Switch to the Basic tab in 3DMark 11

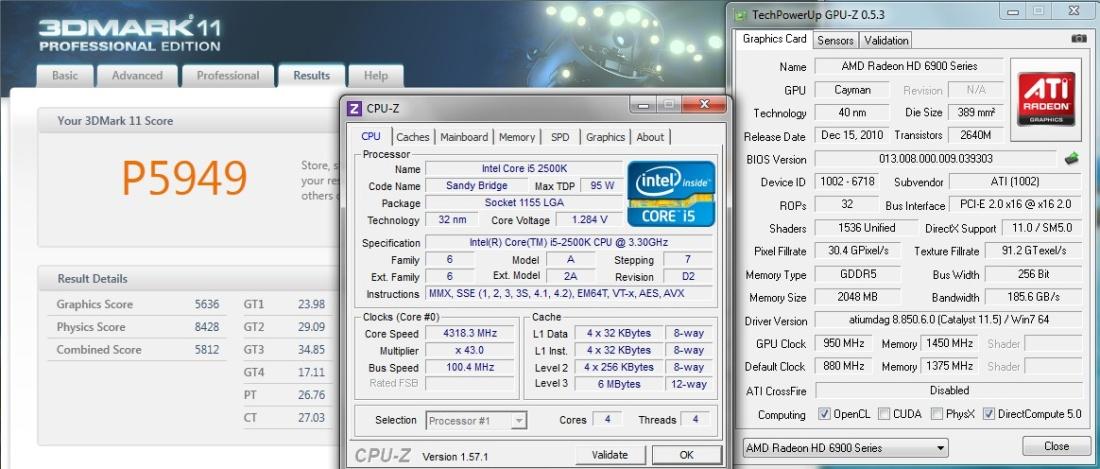65,76
